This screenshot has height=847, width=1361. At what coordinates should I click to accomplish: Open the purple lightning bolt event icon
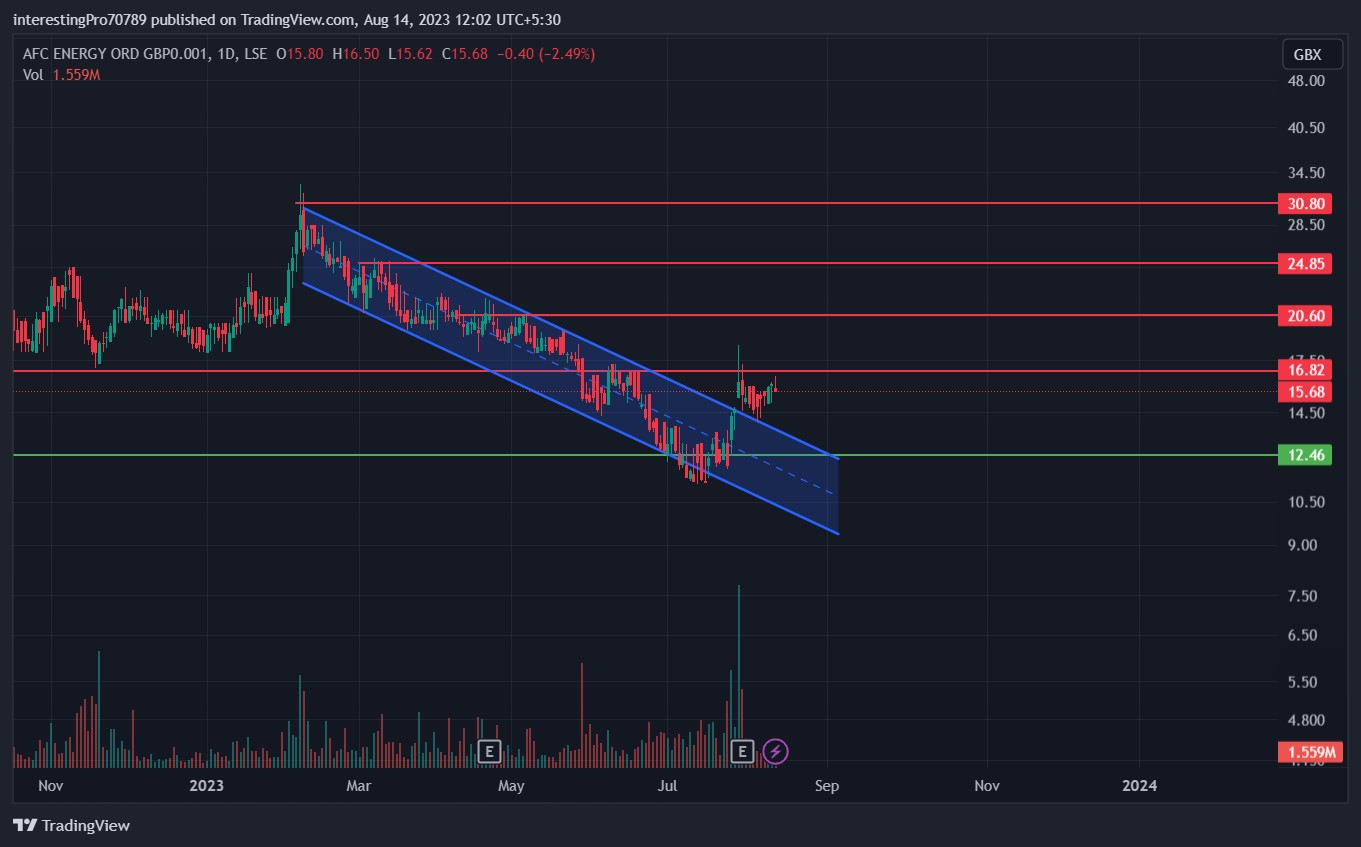tap(775, 751)
